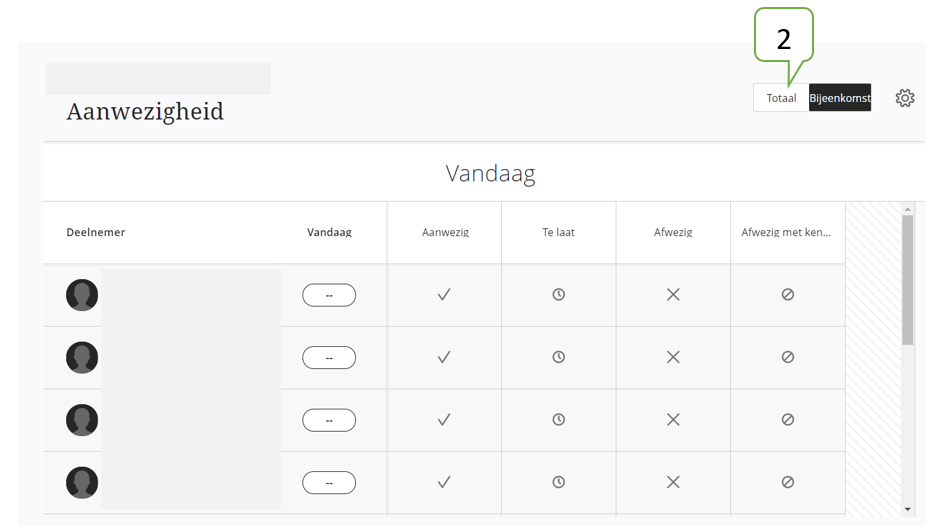Select the first participant's avatar
Image resolution: width=937 pixels, height=530 pixels.
click(82, 295)
